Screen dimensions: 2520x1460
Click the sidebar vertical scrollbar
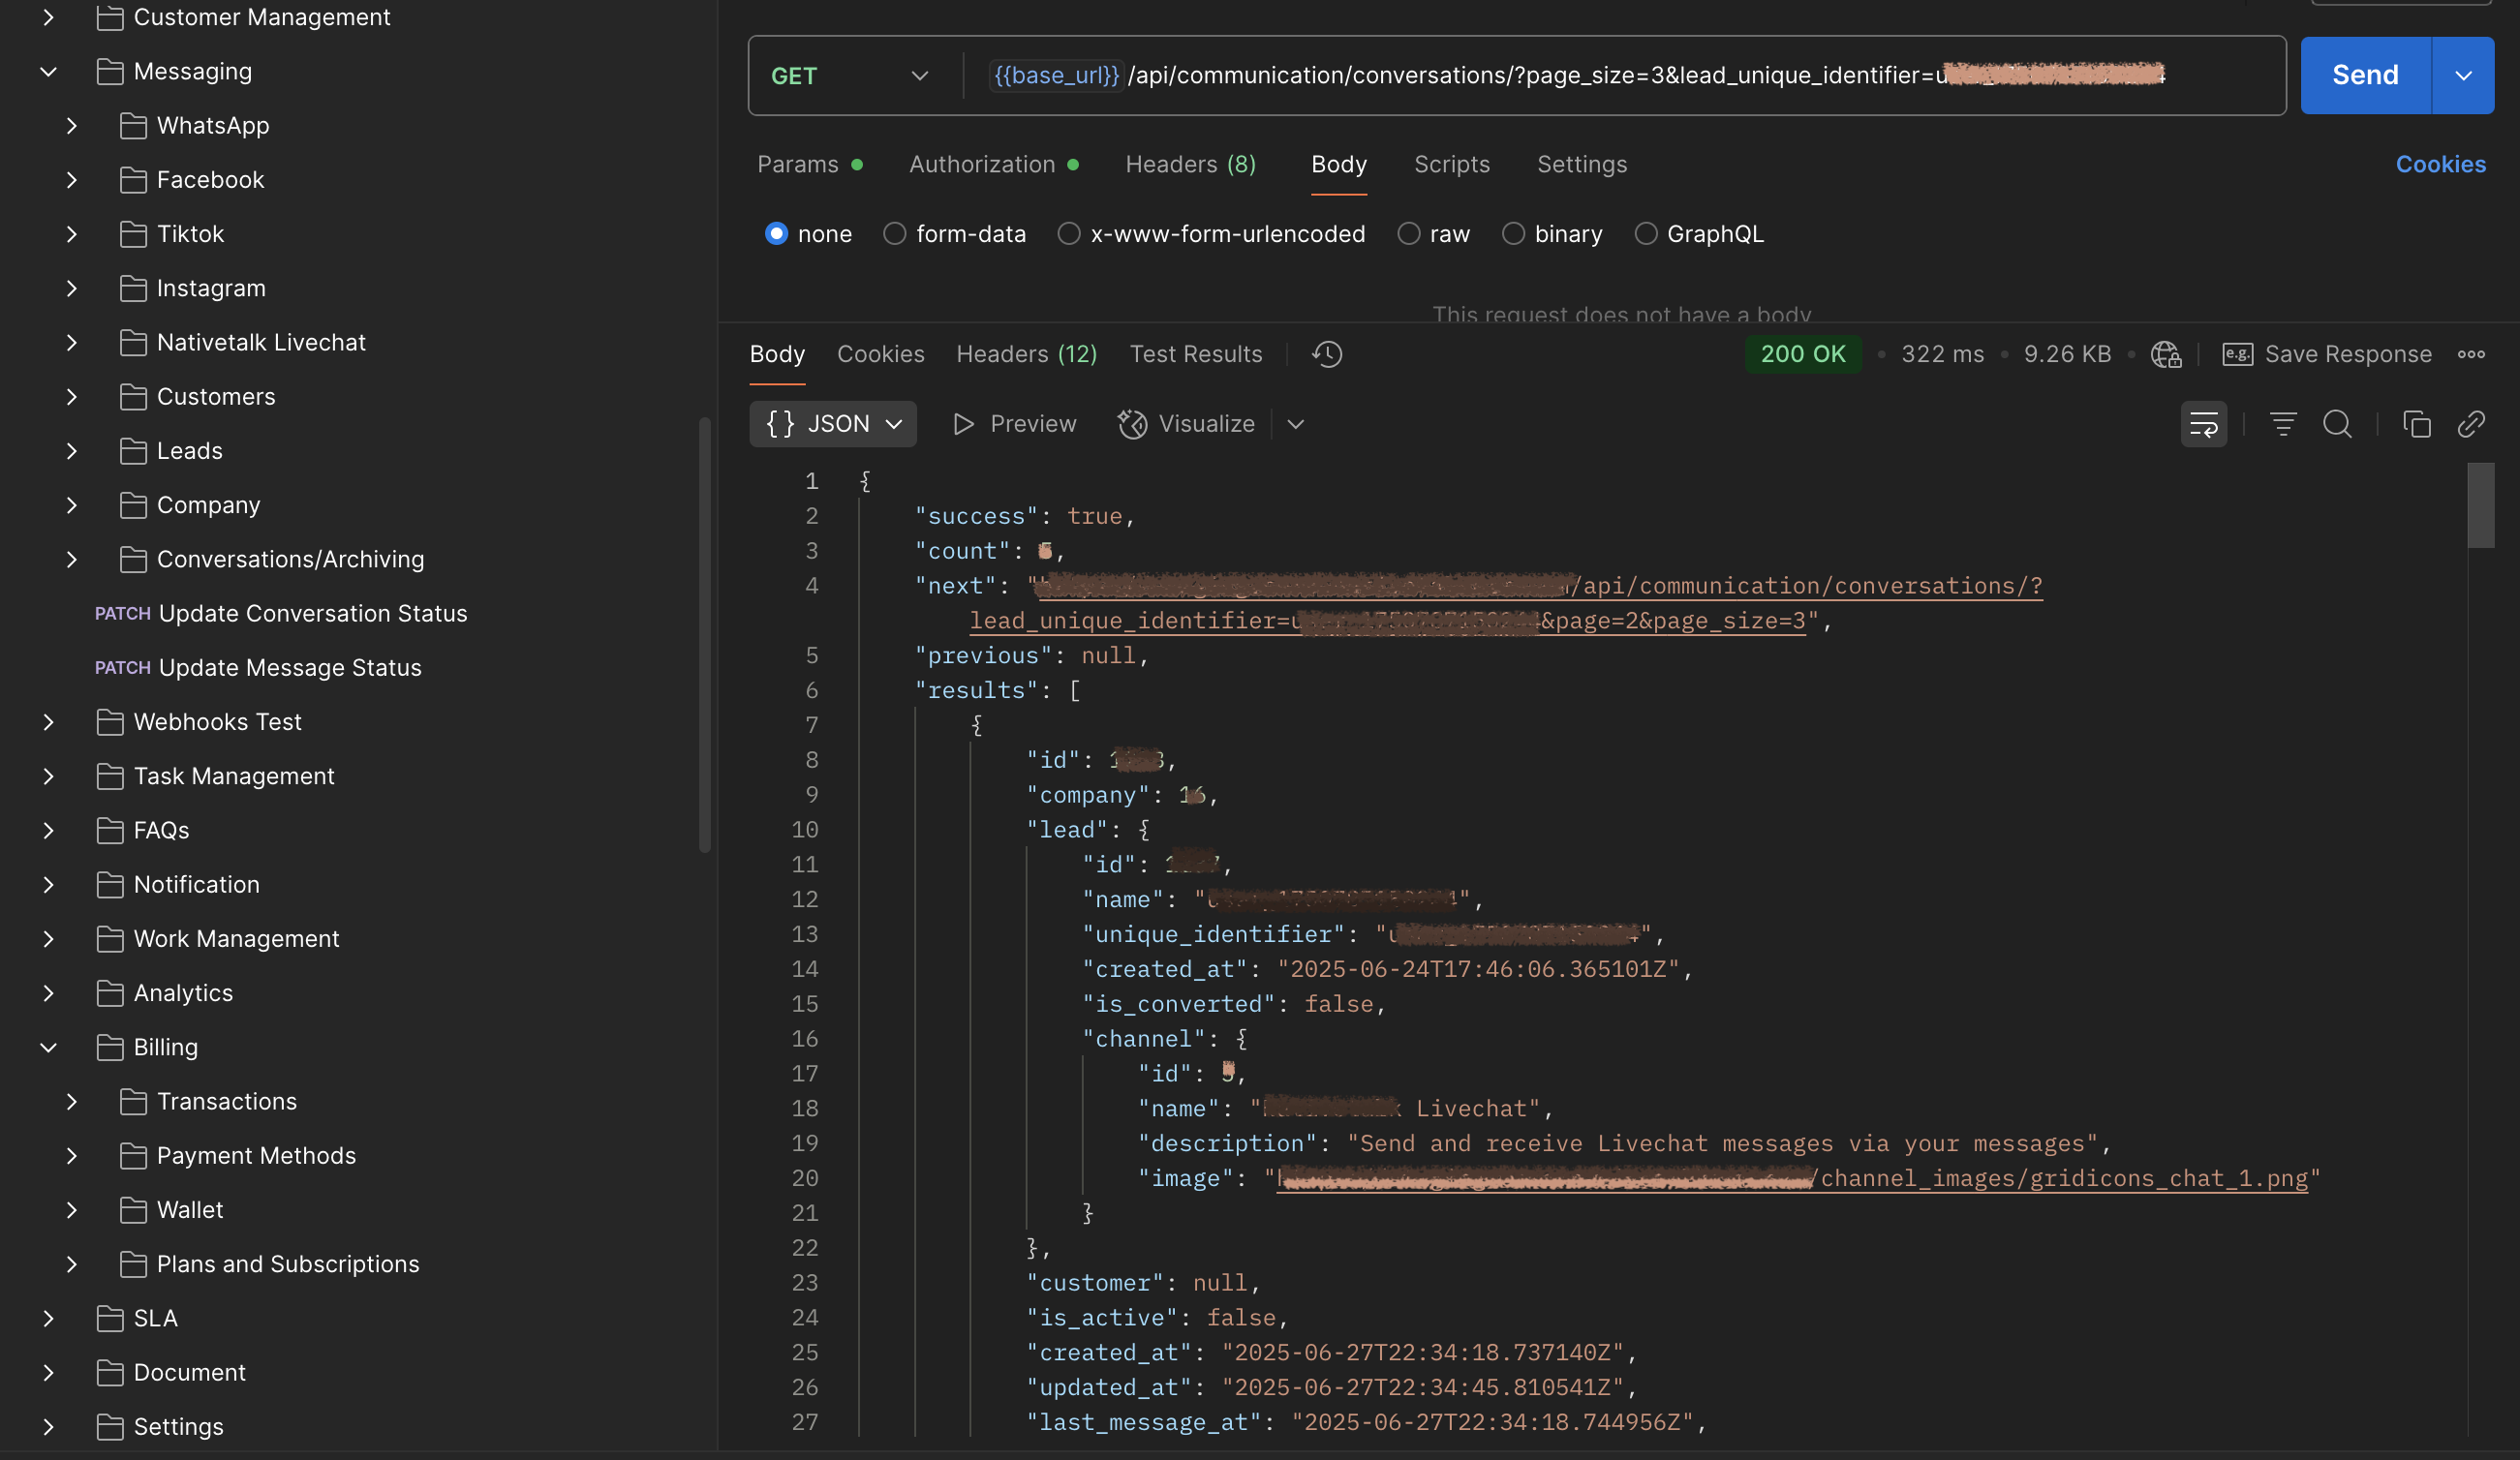coord(705,635)
